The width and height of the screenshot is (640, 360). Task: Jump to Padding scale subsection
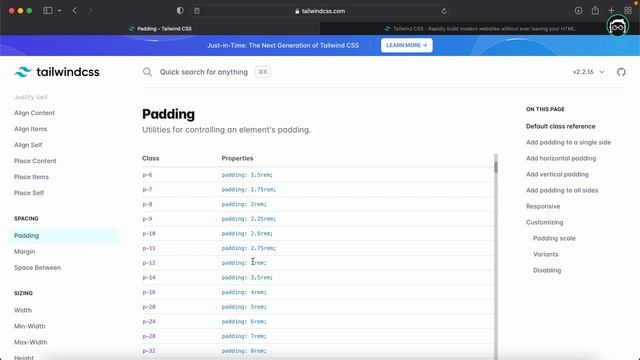click(554, 238)
